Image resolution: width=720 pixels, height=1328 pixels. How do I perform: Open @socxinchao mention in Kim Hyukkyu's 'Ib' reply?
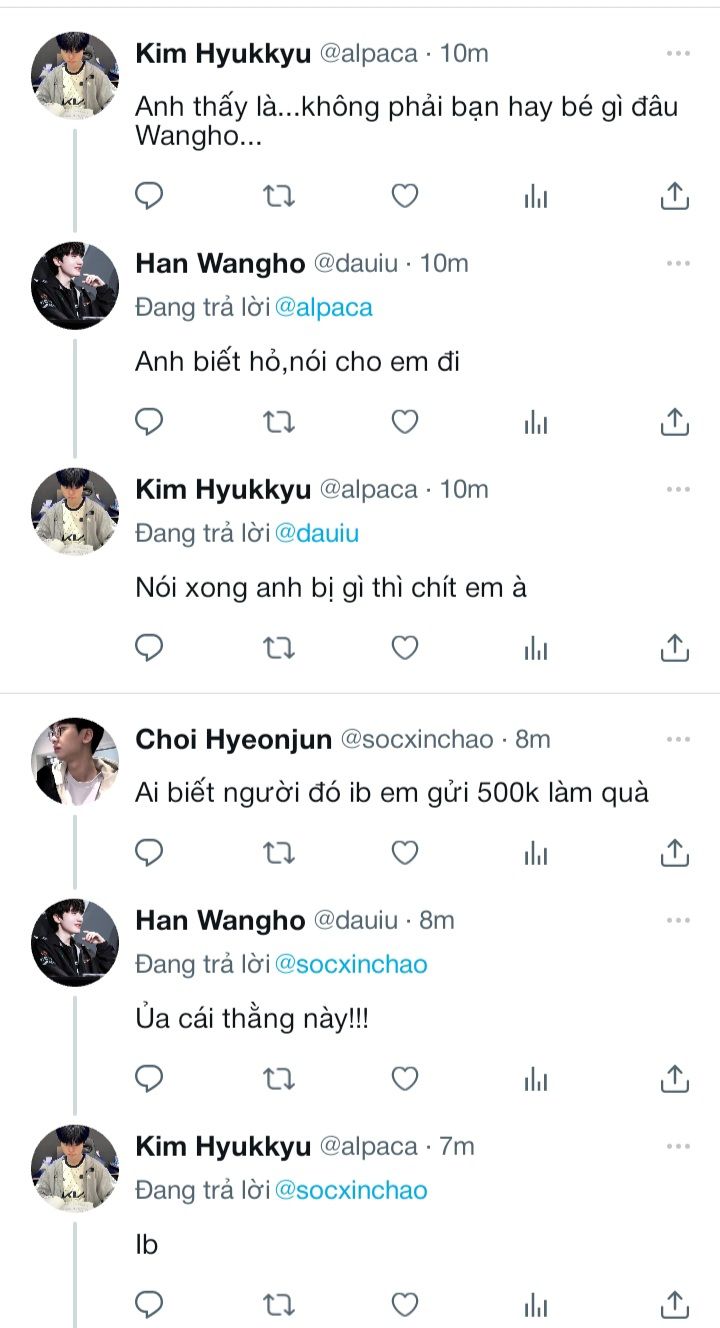click(x=351, y=1190)
